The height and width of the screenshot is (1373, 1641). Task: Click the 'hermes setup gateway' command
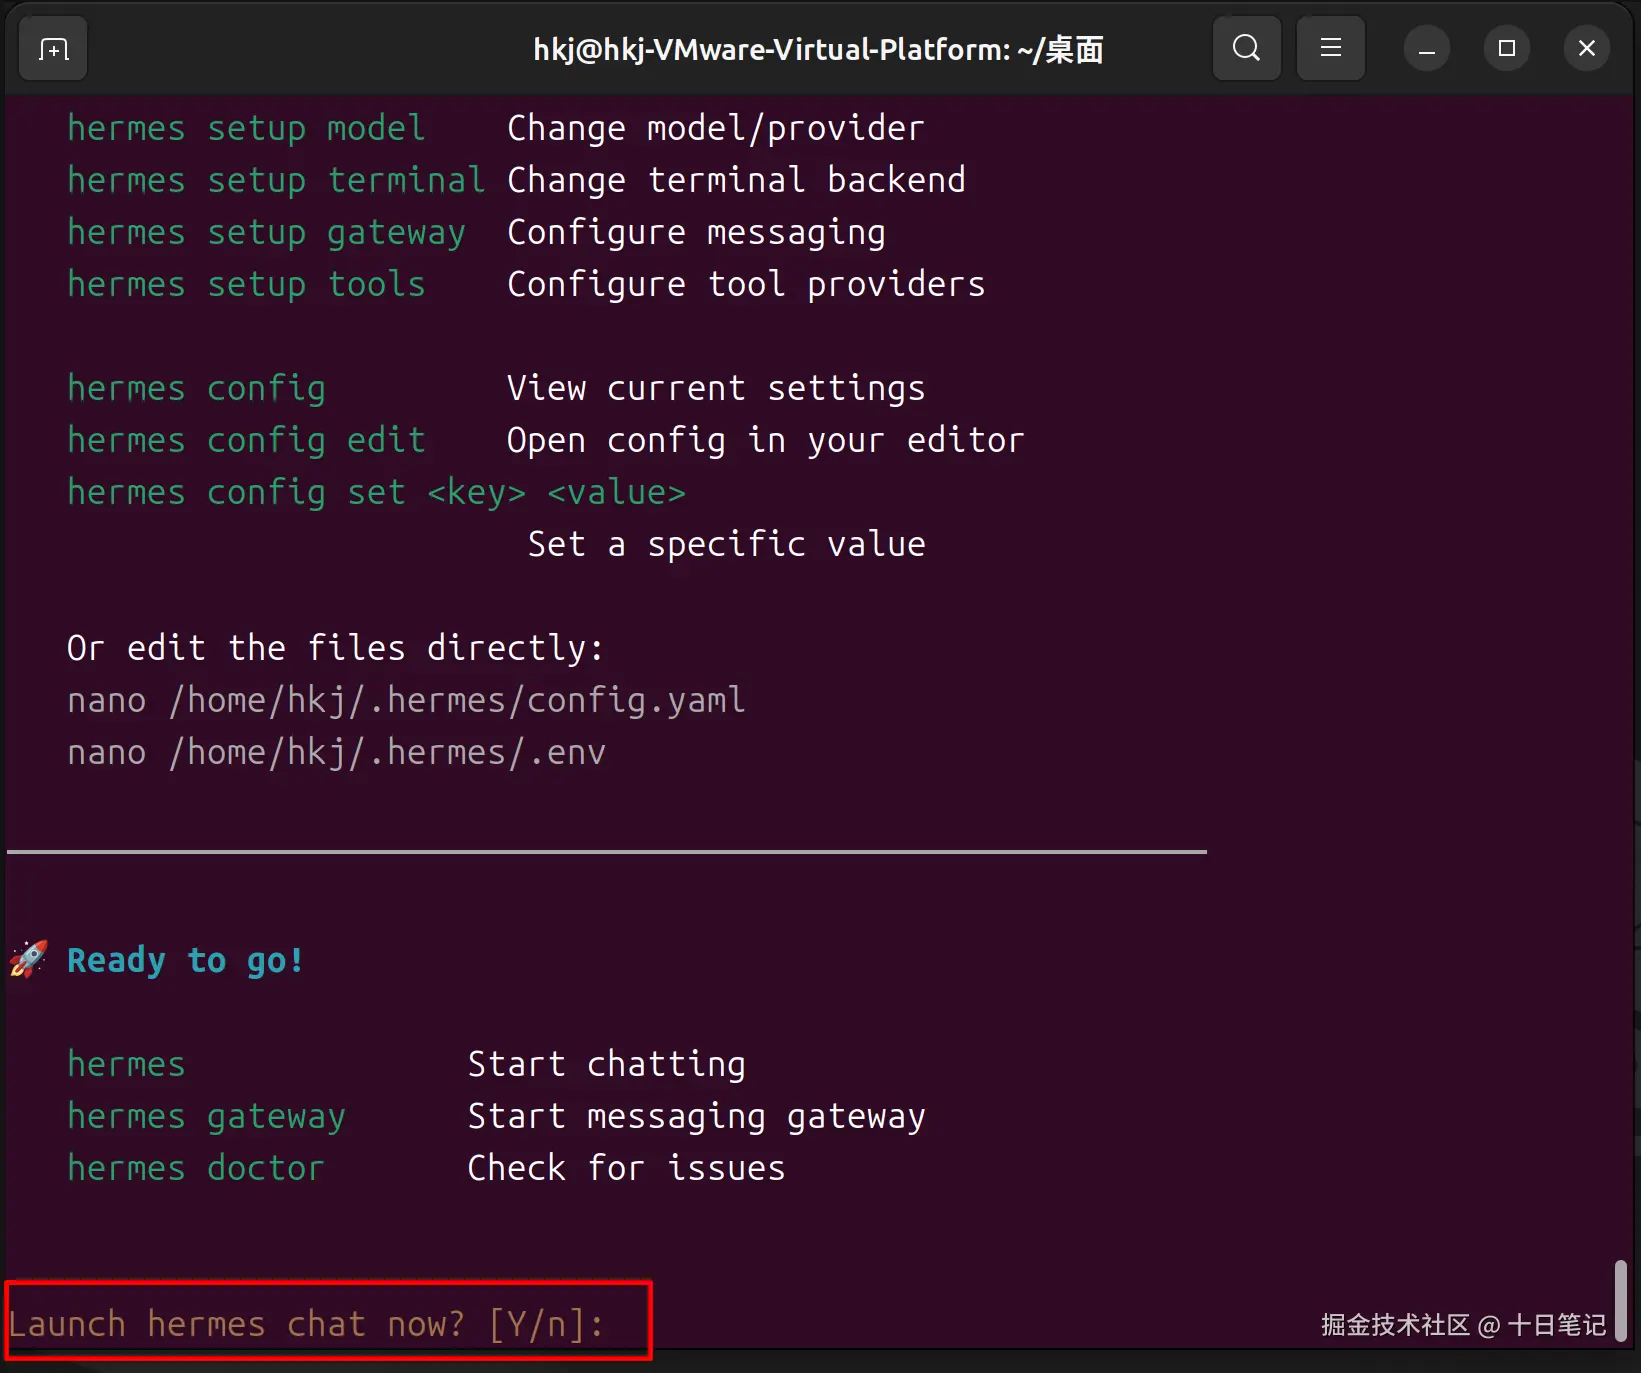[266, 232]
